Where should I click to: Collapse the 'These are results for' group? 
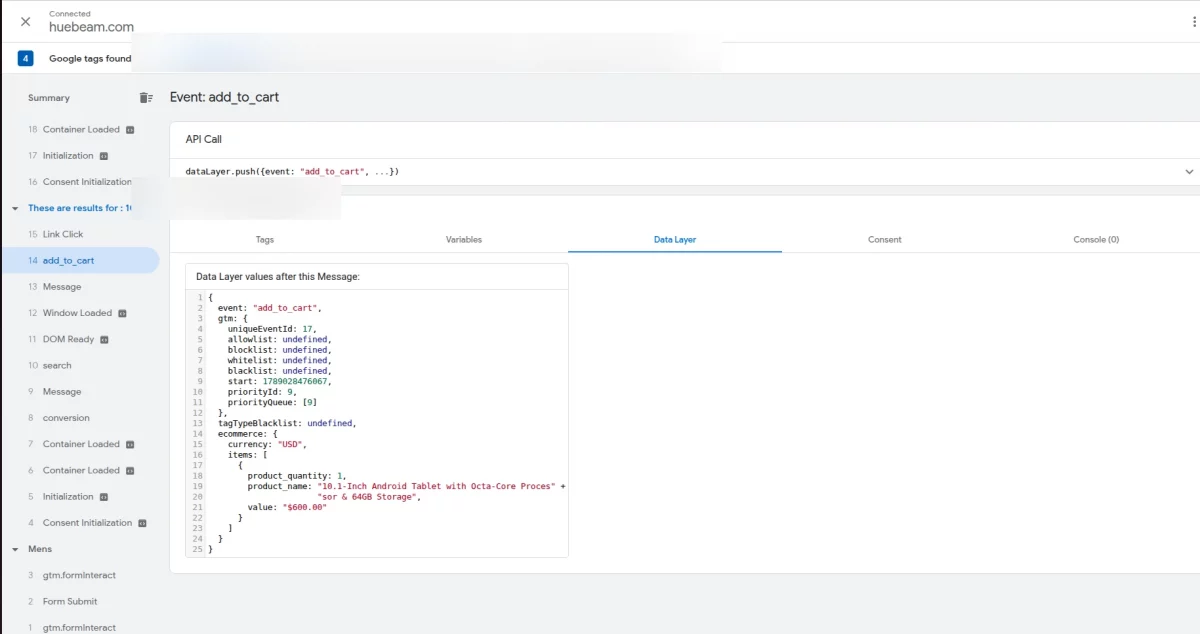pyautogui.click(x=15, y=208)
